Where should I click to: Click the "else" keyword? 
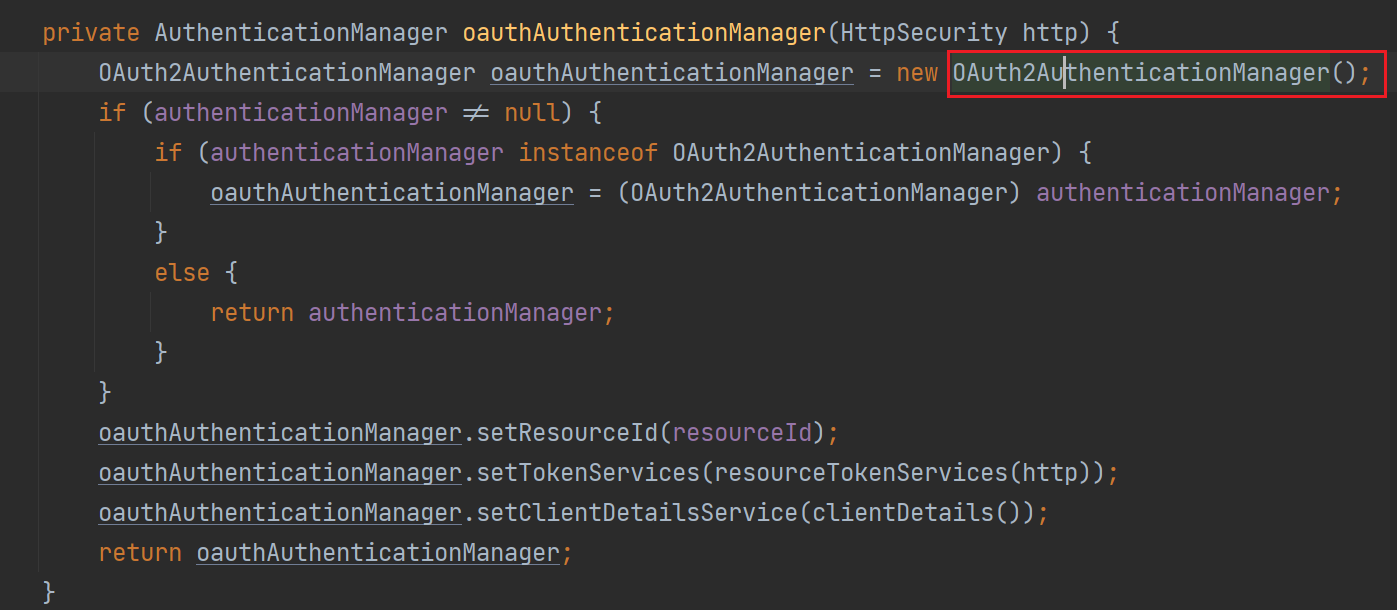[x=182, y=273]
